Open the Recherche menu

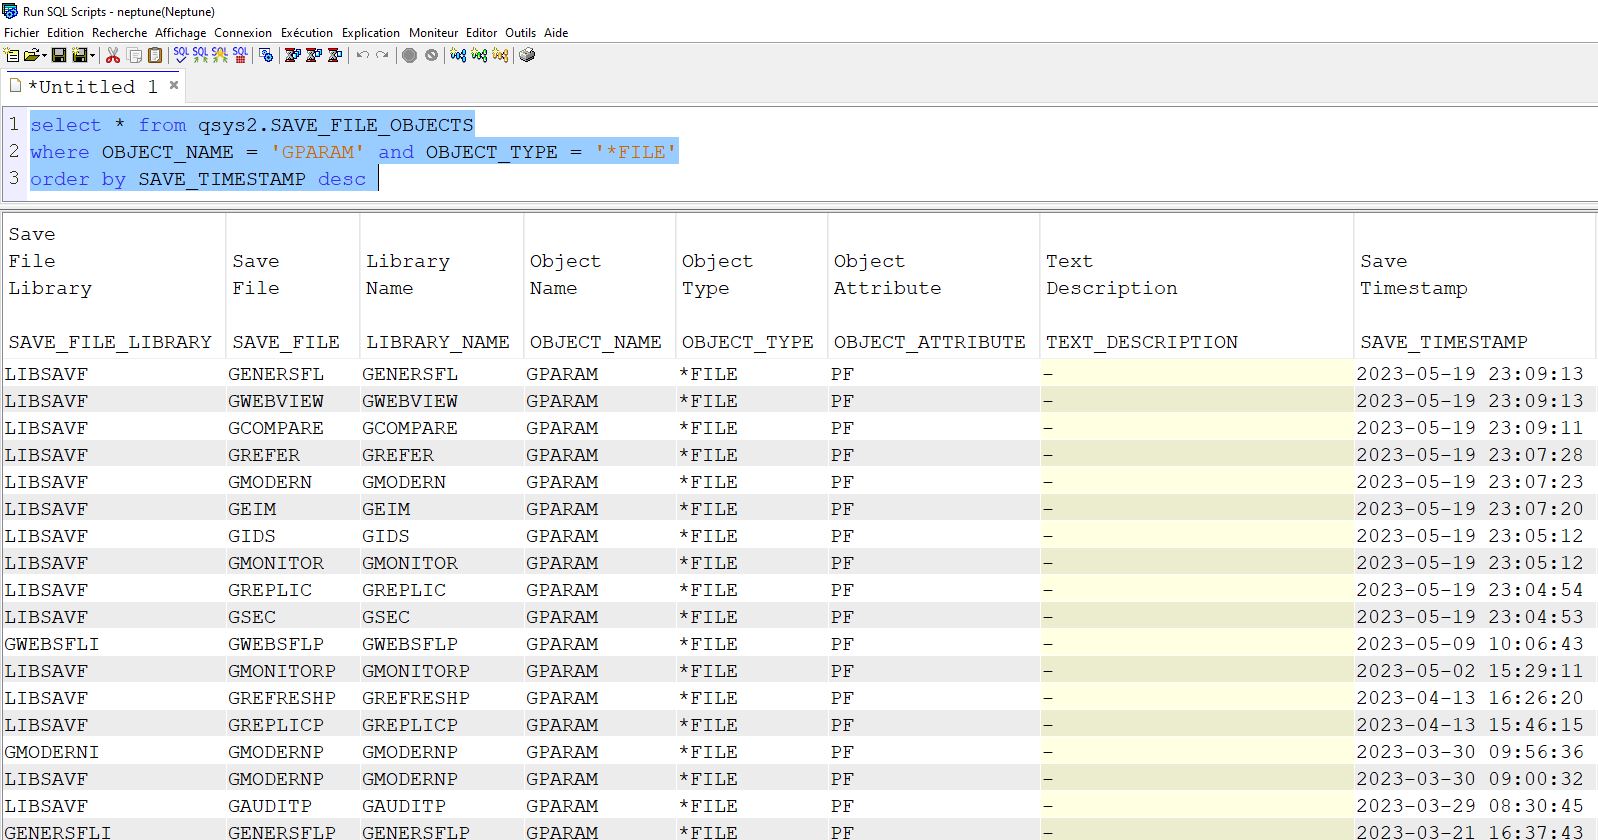[x=119, y=33]
